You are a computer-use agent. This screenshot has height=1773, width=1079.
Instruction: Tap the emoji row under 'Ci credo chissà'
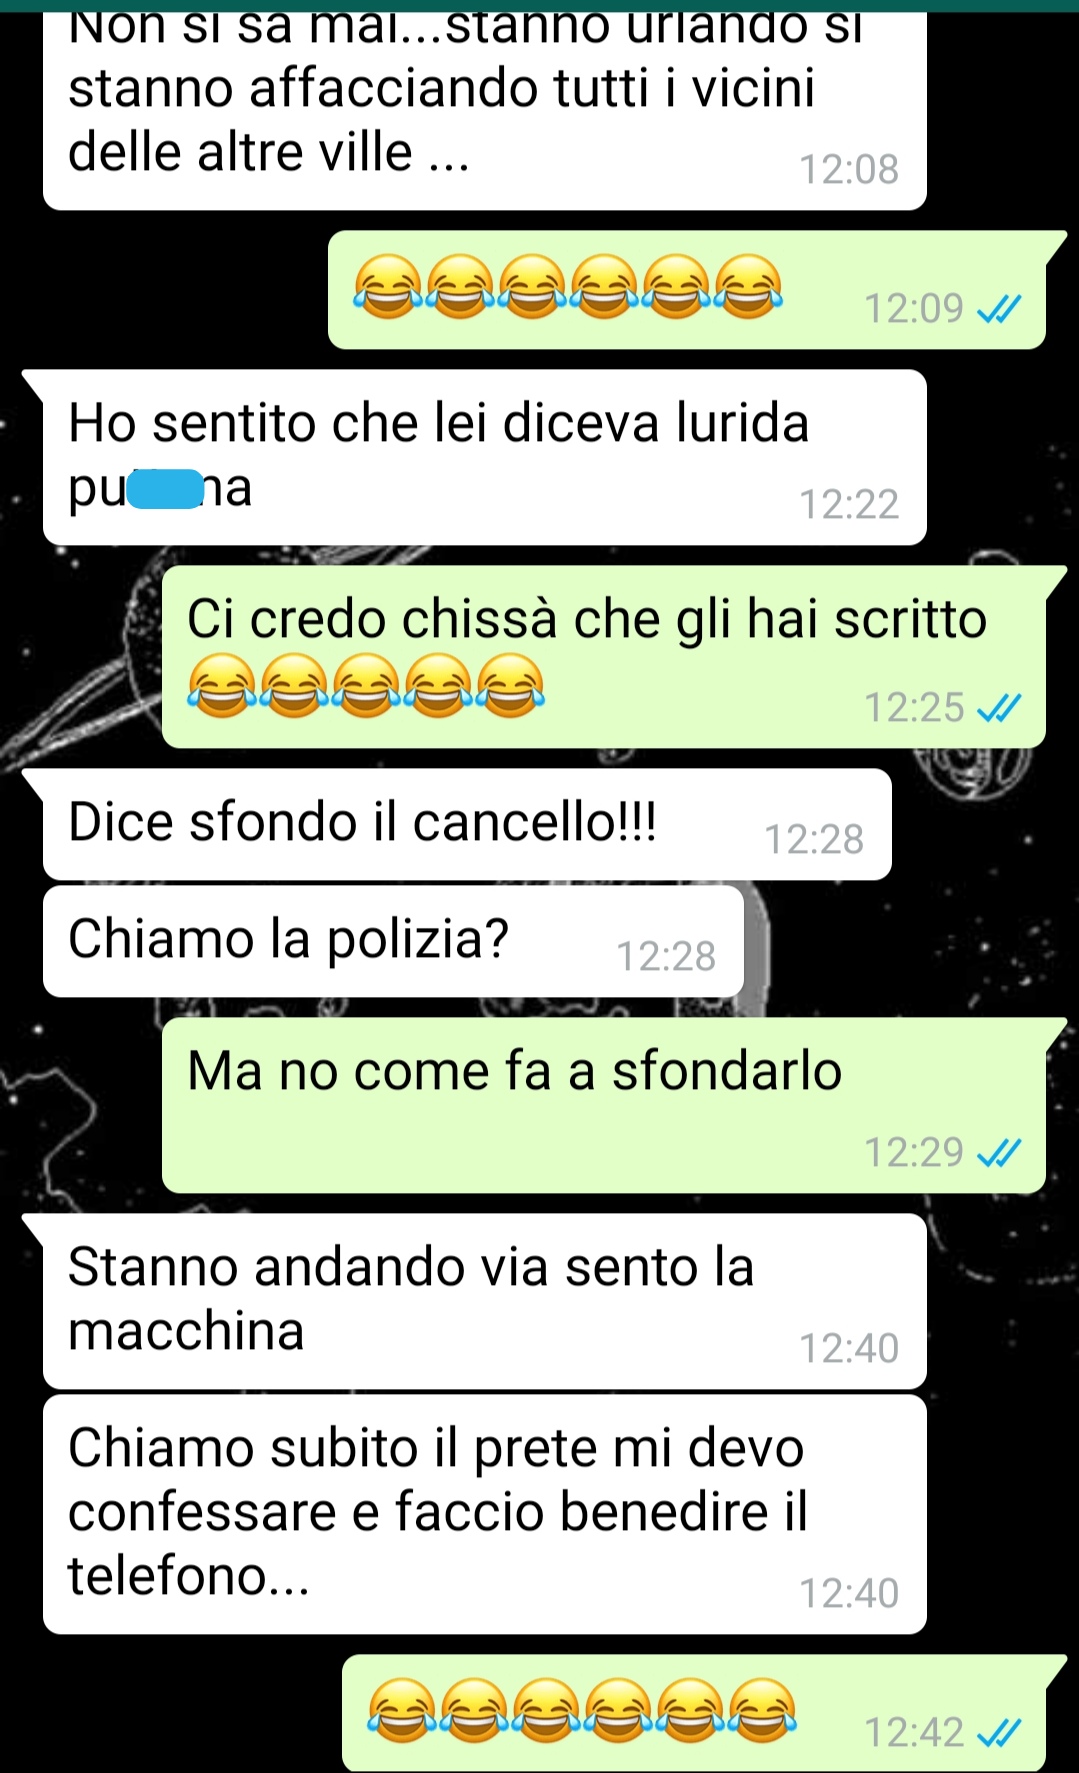(x=366, y=686)
